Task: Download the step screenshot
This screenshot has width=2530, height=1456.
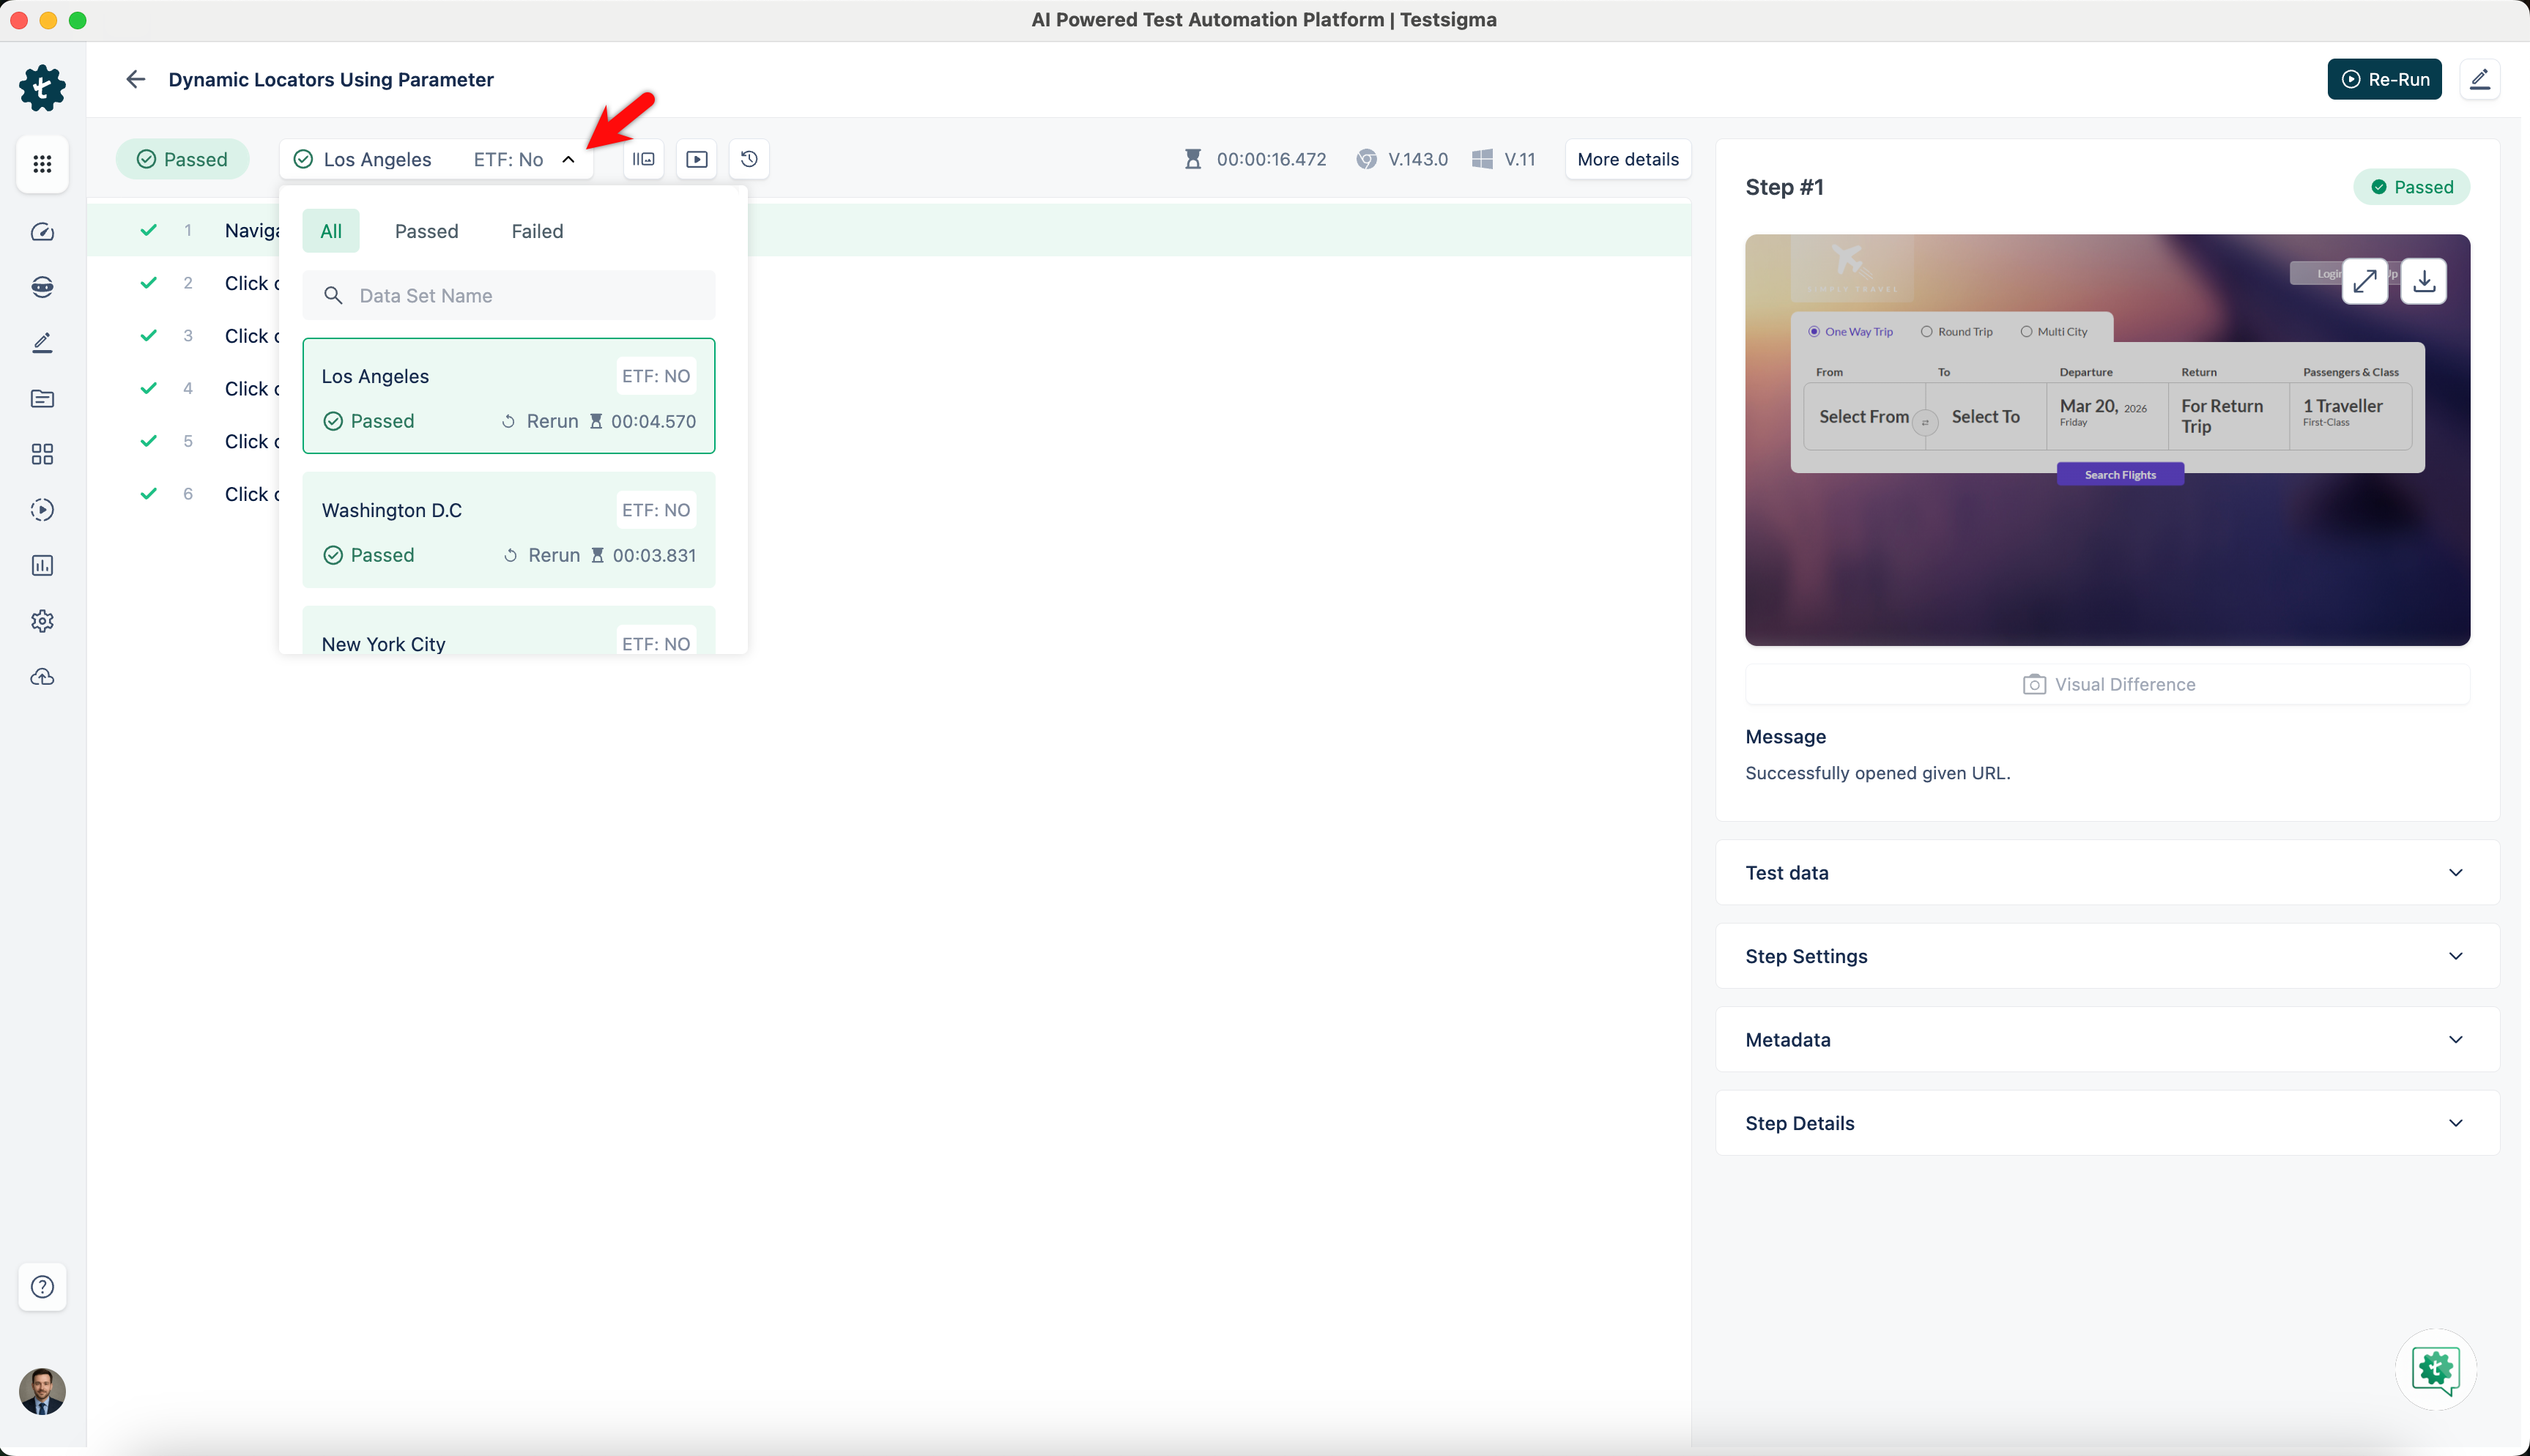Action: point(2423,281)
